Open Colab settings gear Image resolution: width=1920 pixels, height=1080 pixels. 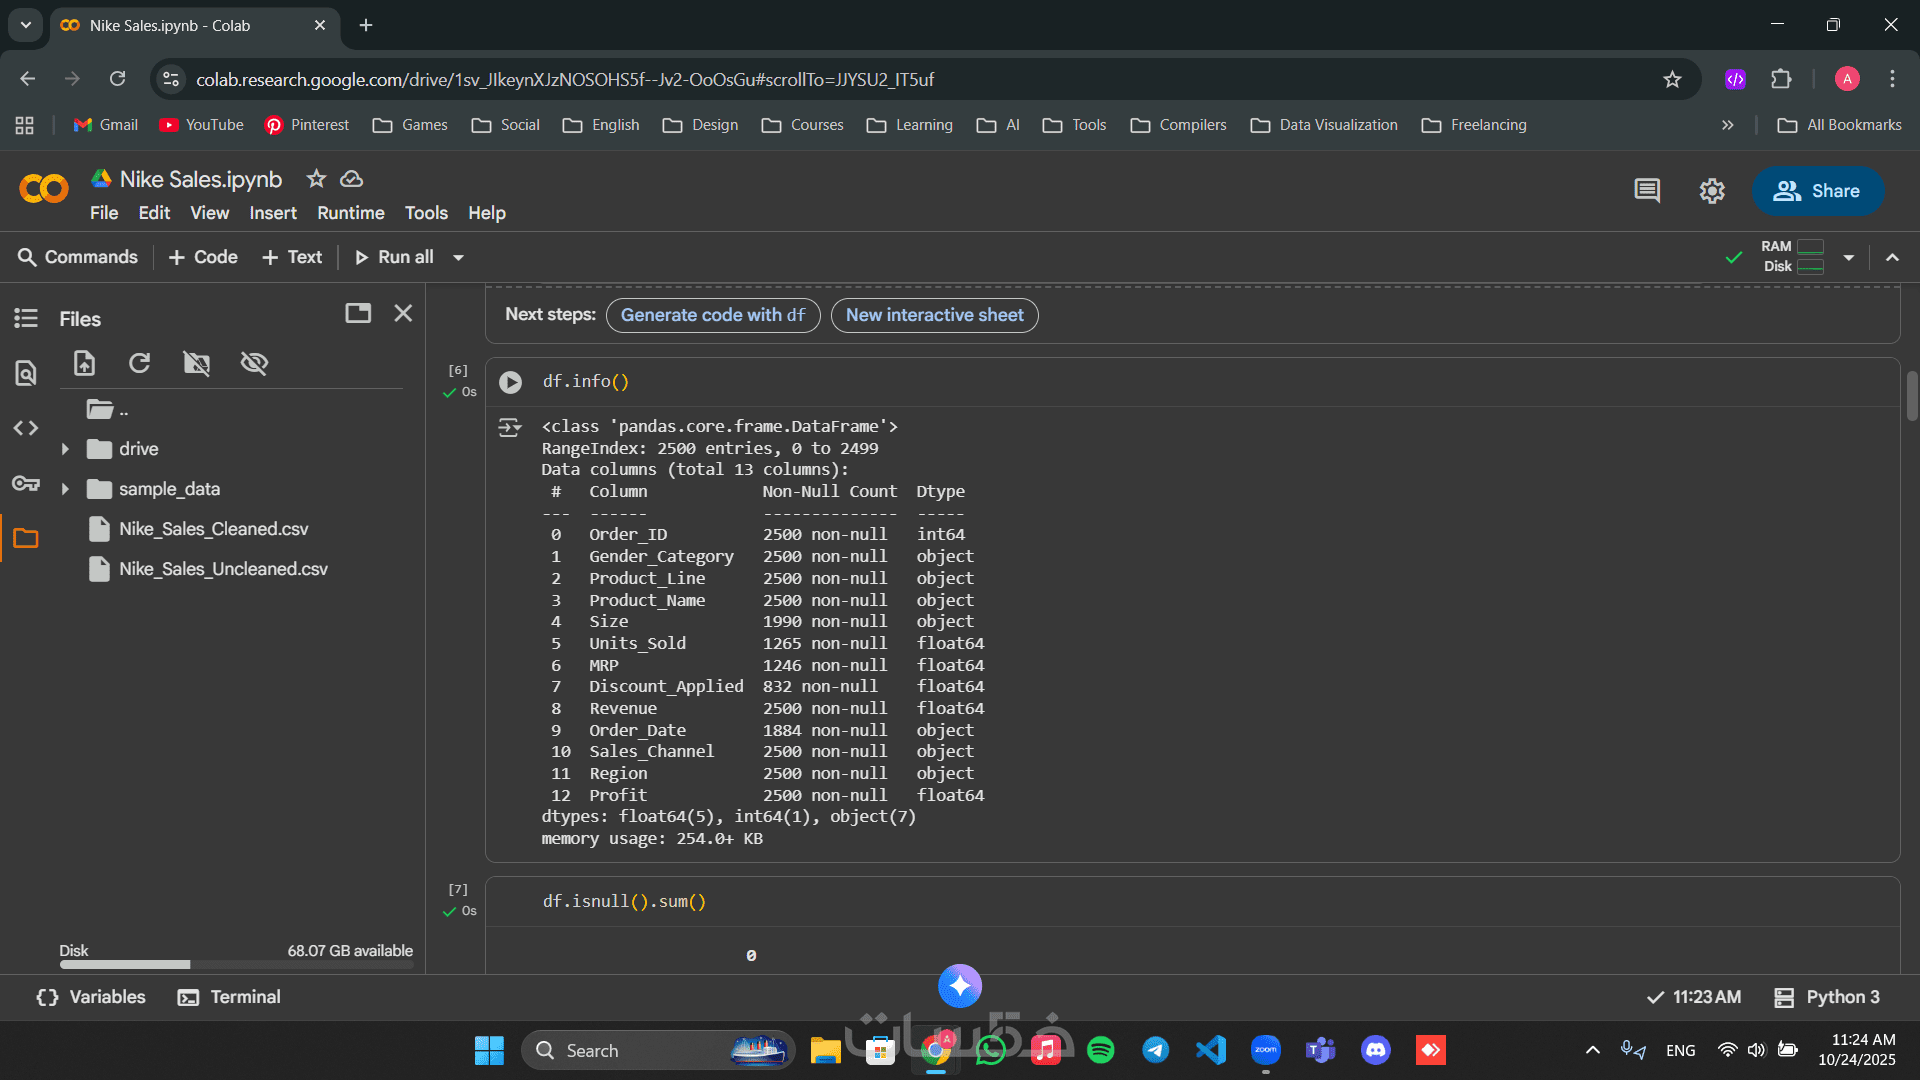1712,191
